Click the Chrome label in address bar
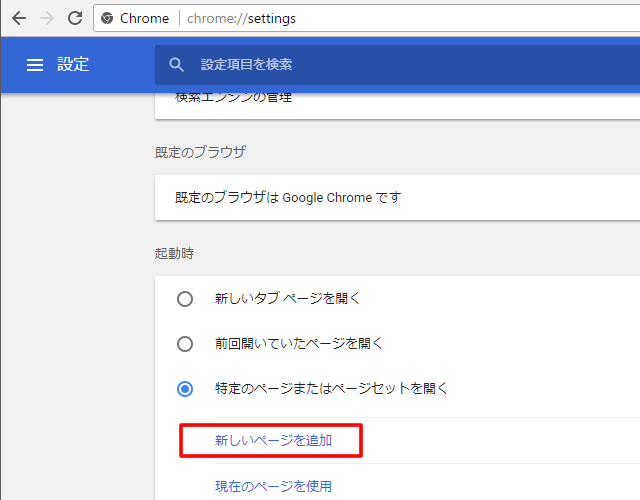The image size is (640, 500). pyautogui.click(x=144, y=18)
